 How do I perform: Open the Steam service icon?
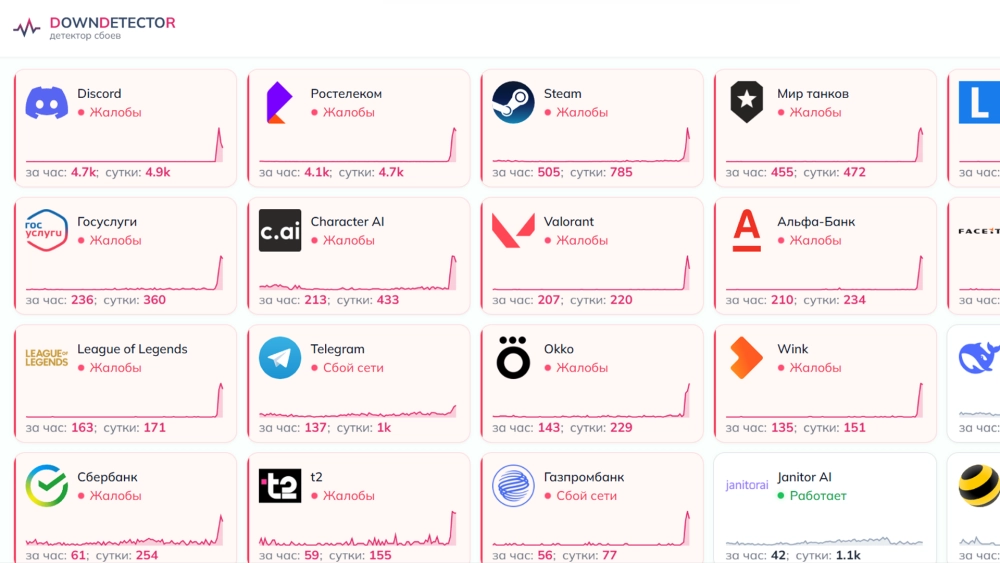pyautogui.click(x=513, y=102)
